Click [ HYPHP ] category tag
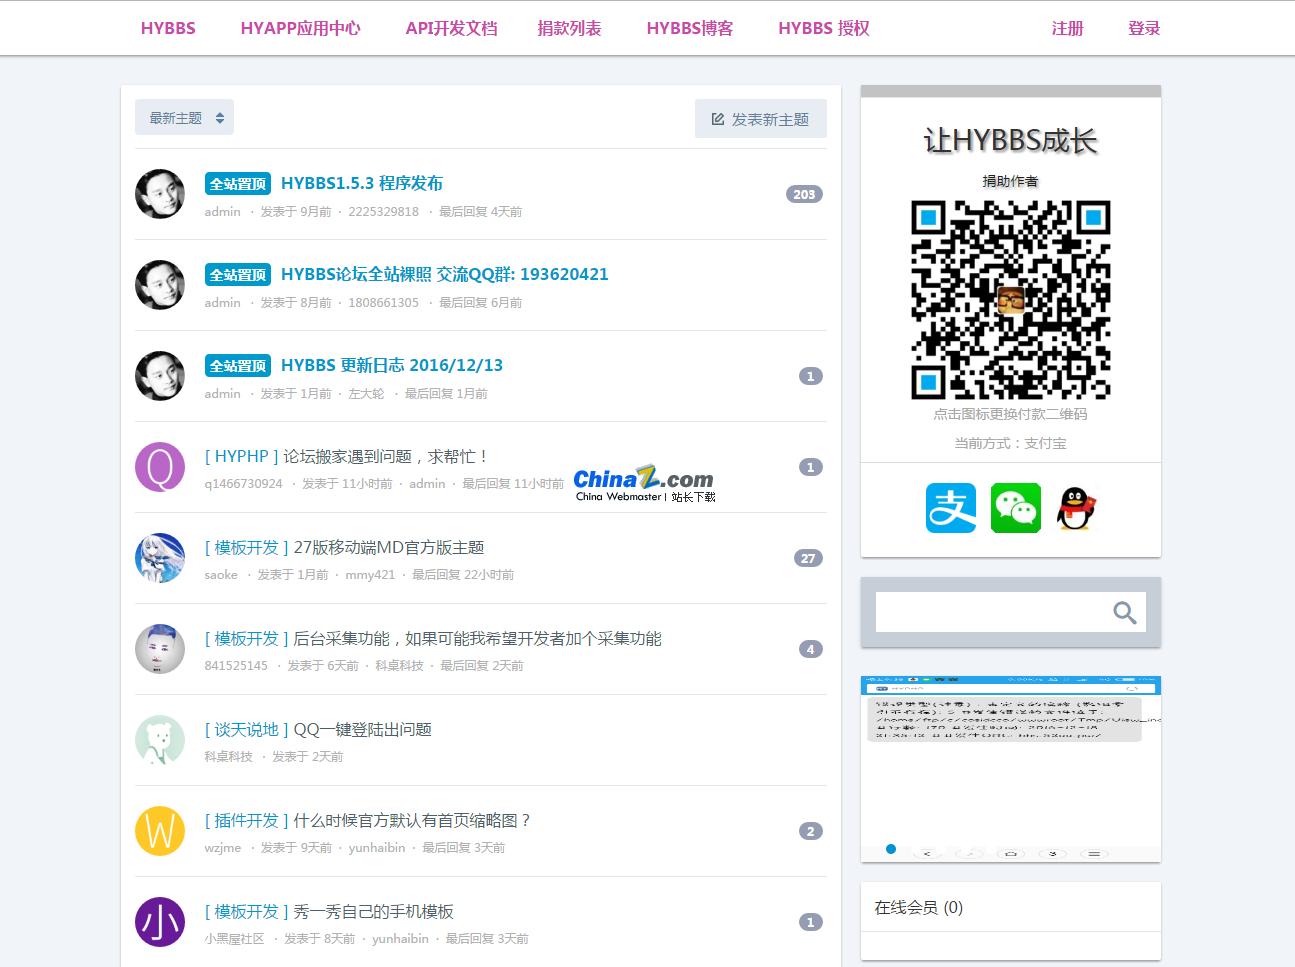 [241, 456]
